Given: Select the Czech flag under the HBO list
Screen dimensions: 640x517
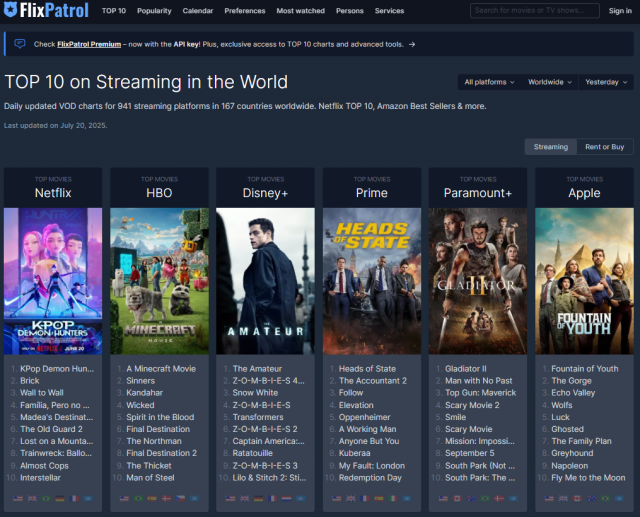Looking at the screenshot, I should tap(180, 498).
